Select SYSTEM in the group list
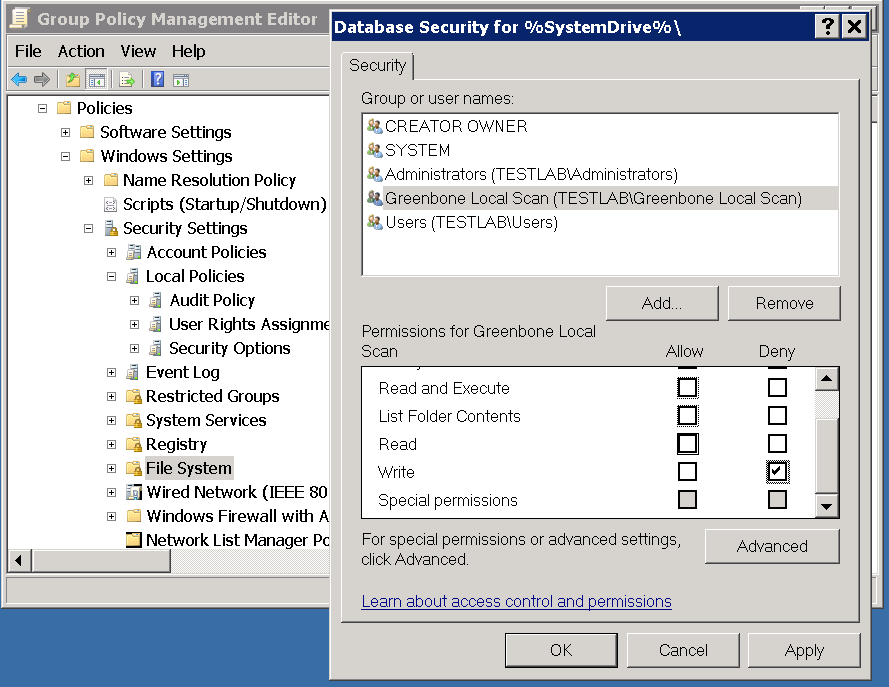The width and height of the screenshot is (889, 687). tap(417, 150)
